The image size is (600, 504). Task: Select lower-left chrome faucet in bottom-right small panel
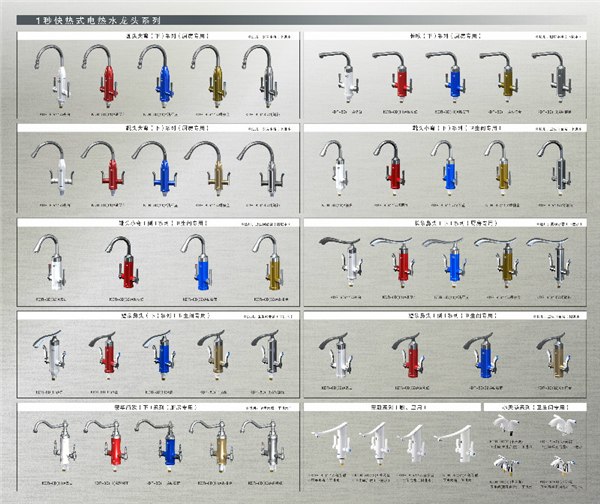(x=505, y=465)
